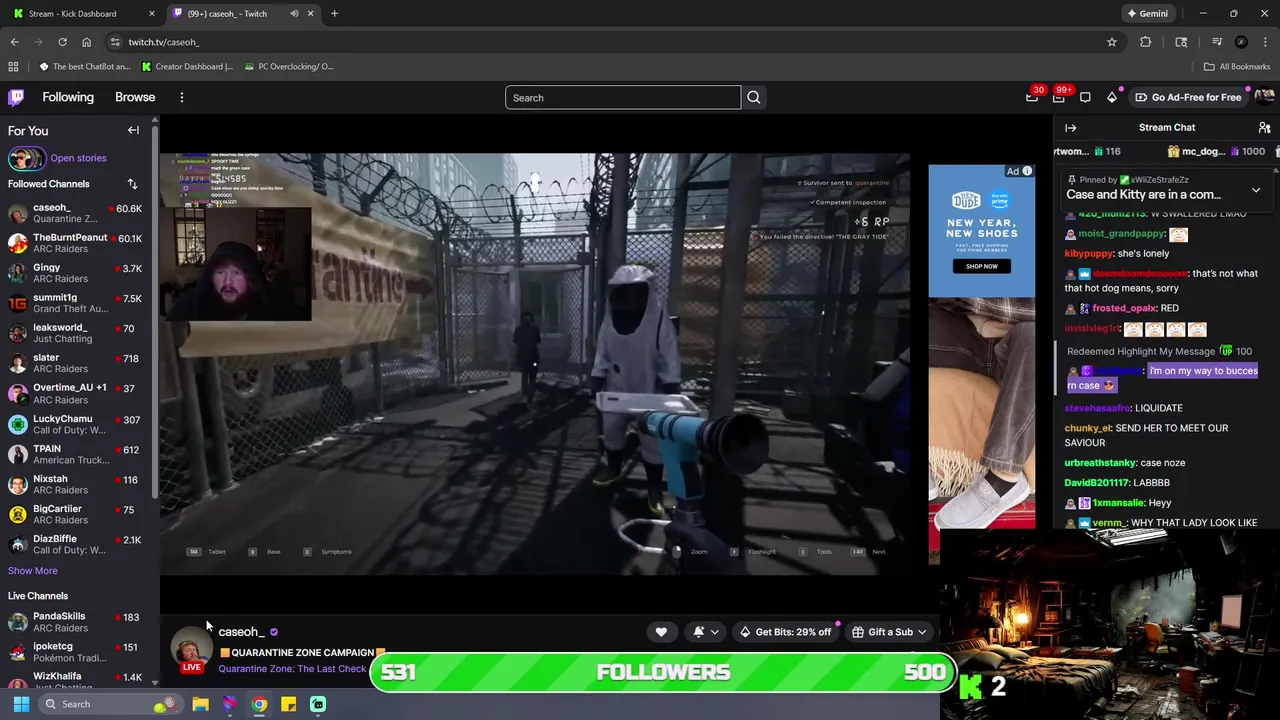The image size is (1280, 720).
Task: Click the browser Home icon
Action: point(86,42)
